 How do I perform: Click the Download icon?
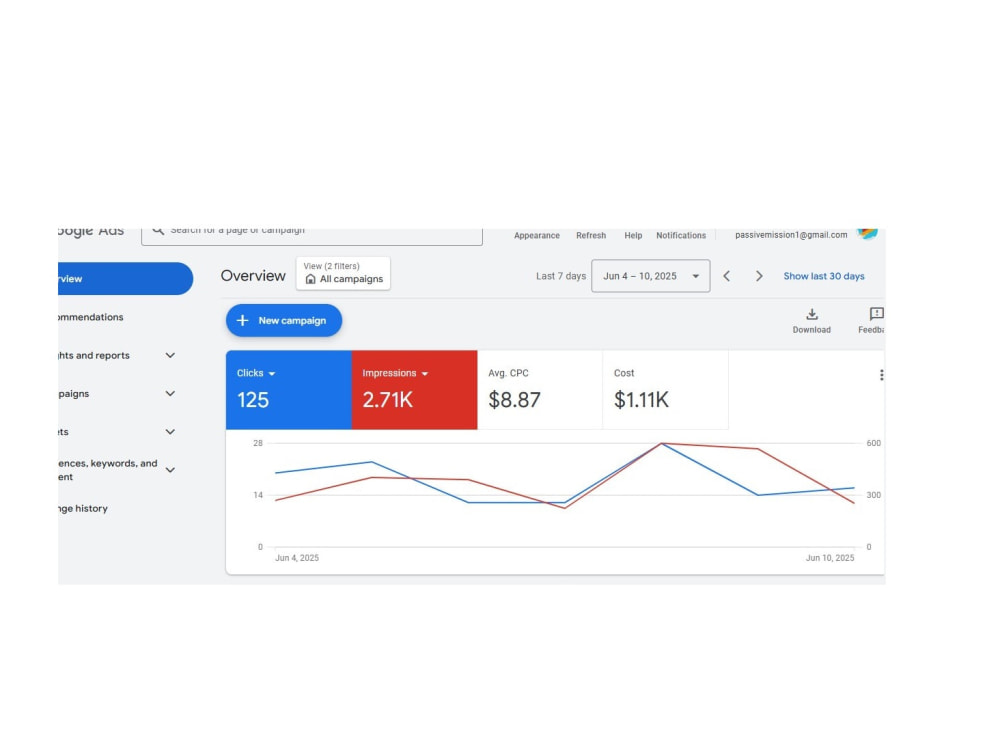(811, 314)
